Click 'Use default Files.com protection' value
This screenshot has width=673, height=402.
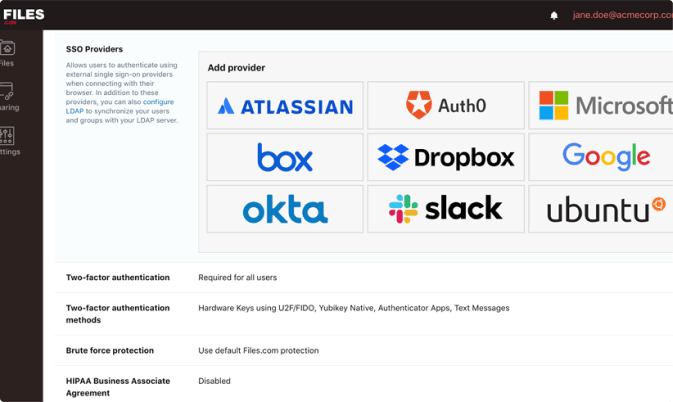tap(258, 351)
